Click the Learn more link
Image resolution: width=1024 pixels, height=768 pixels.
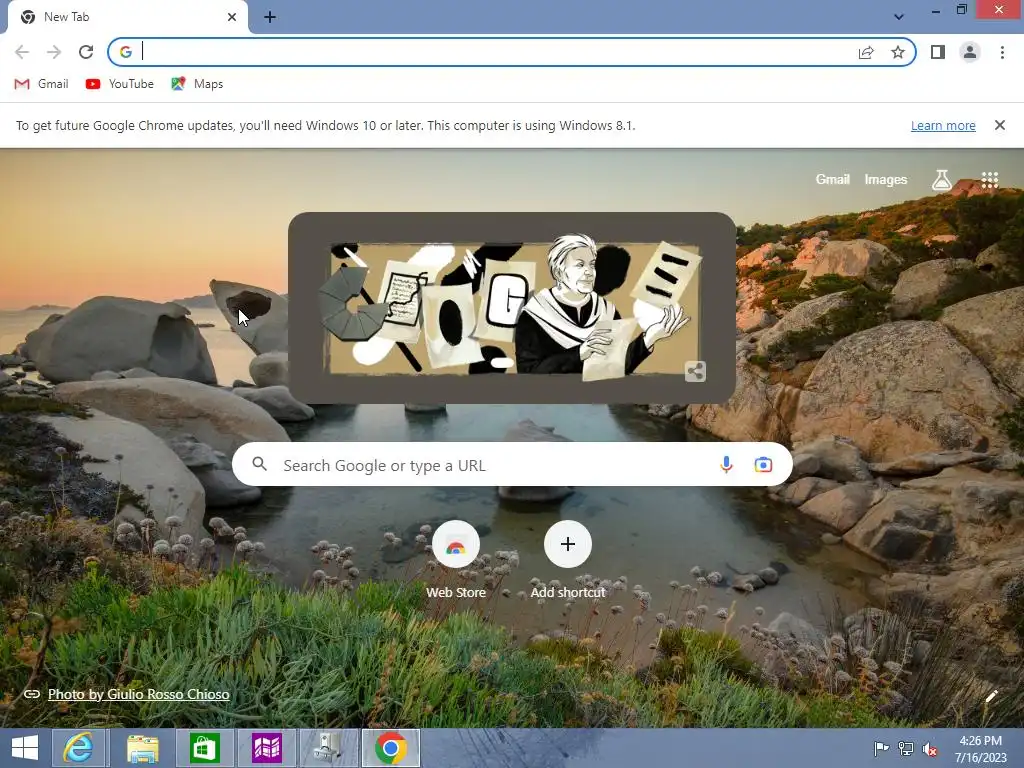pos(943,125)
